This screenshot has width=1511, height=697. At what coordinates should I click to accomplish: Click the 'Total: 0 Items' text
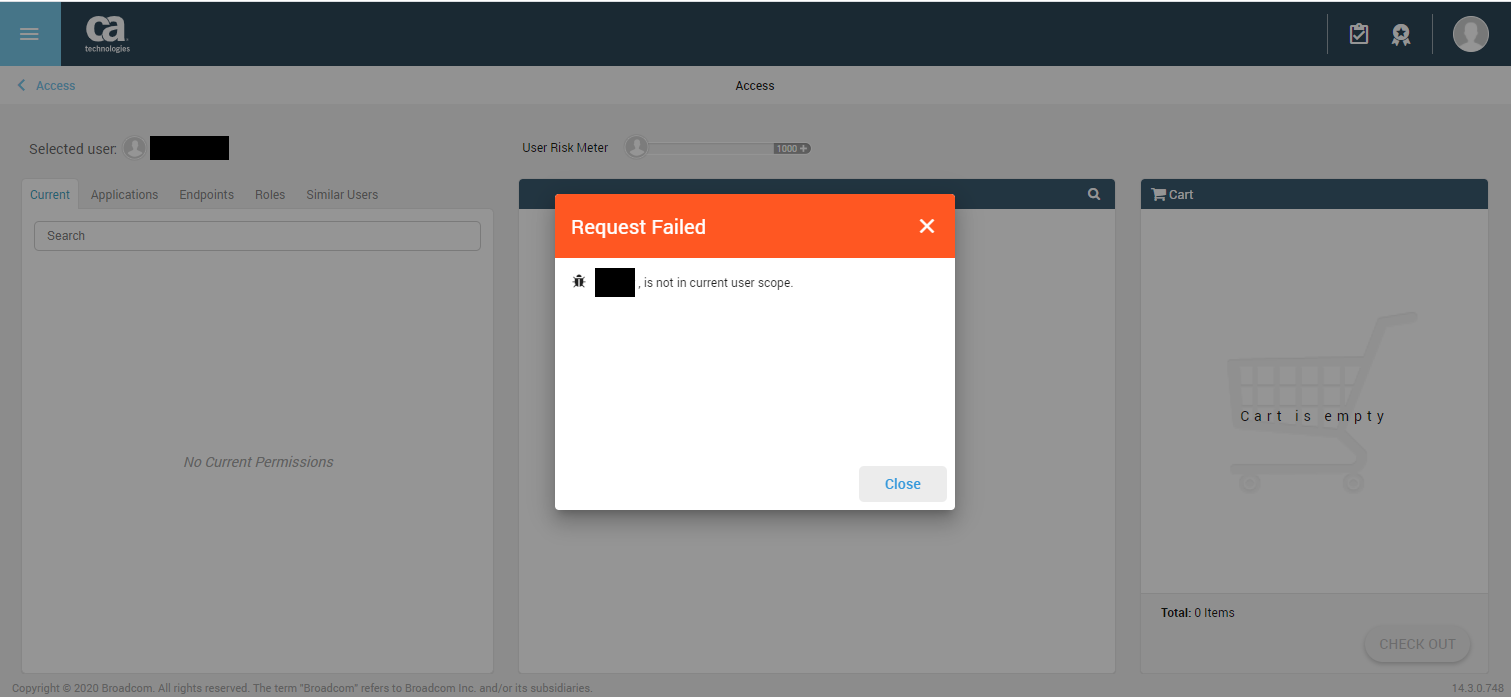(x=1197, y=613)
